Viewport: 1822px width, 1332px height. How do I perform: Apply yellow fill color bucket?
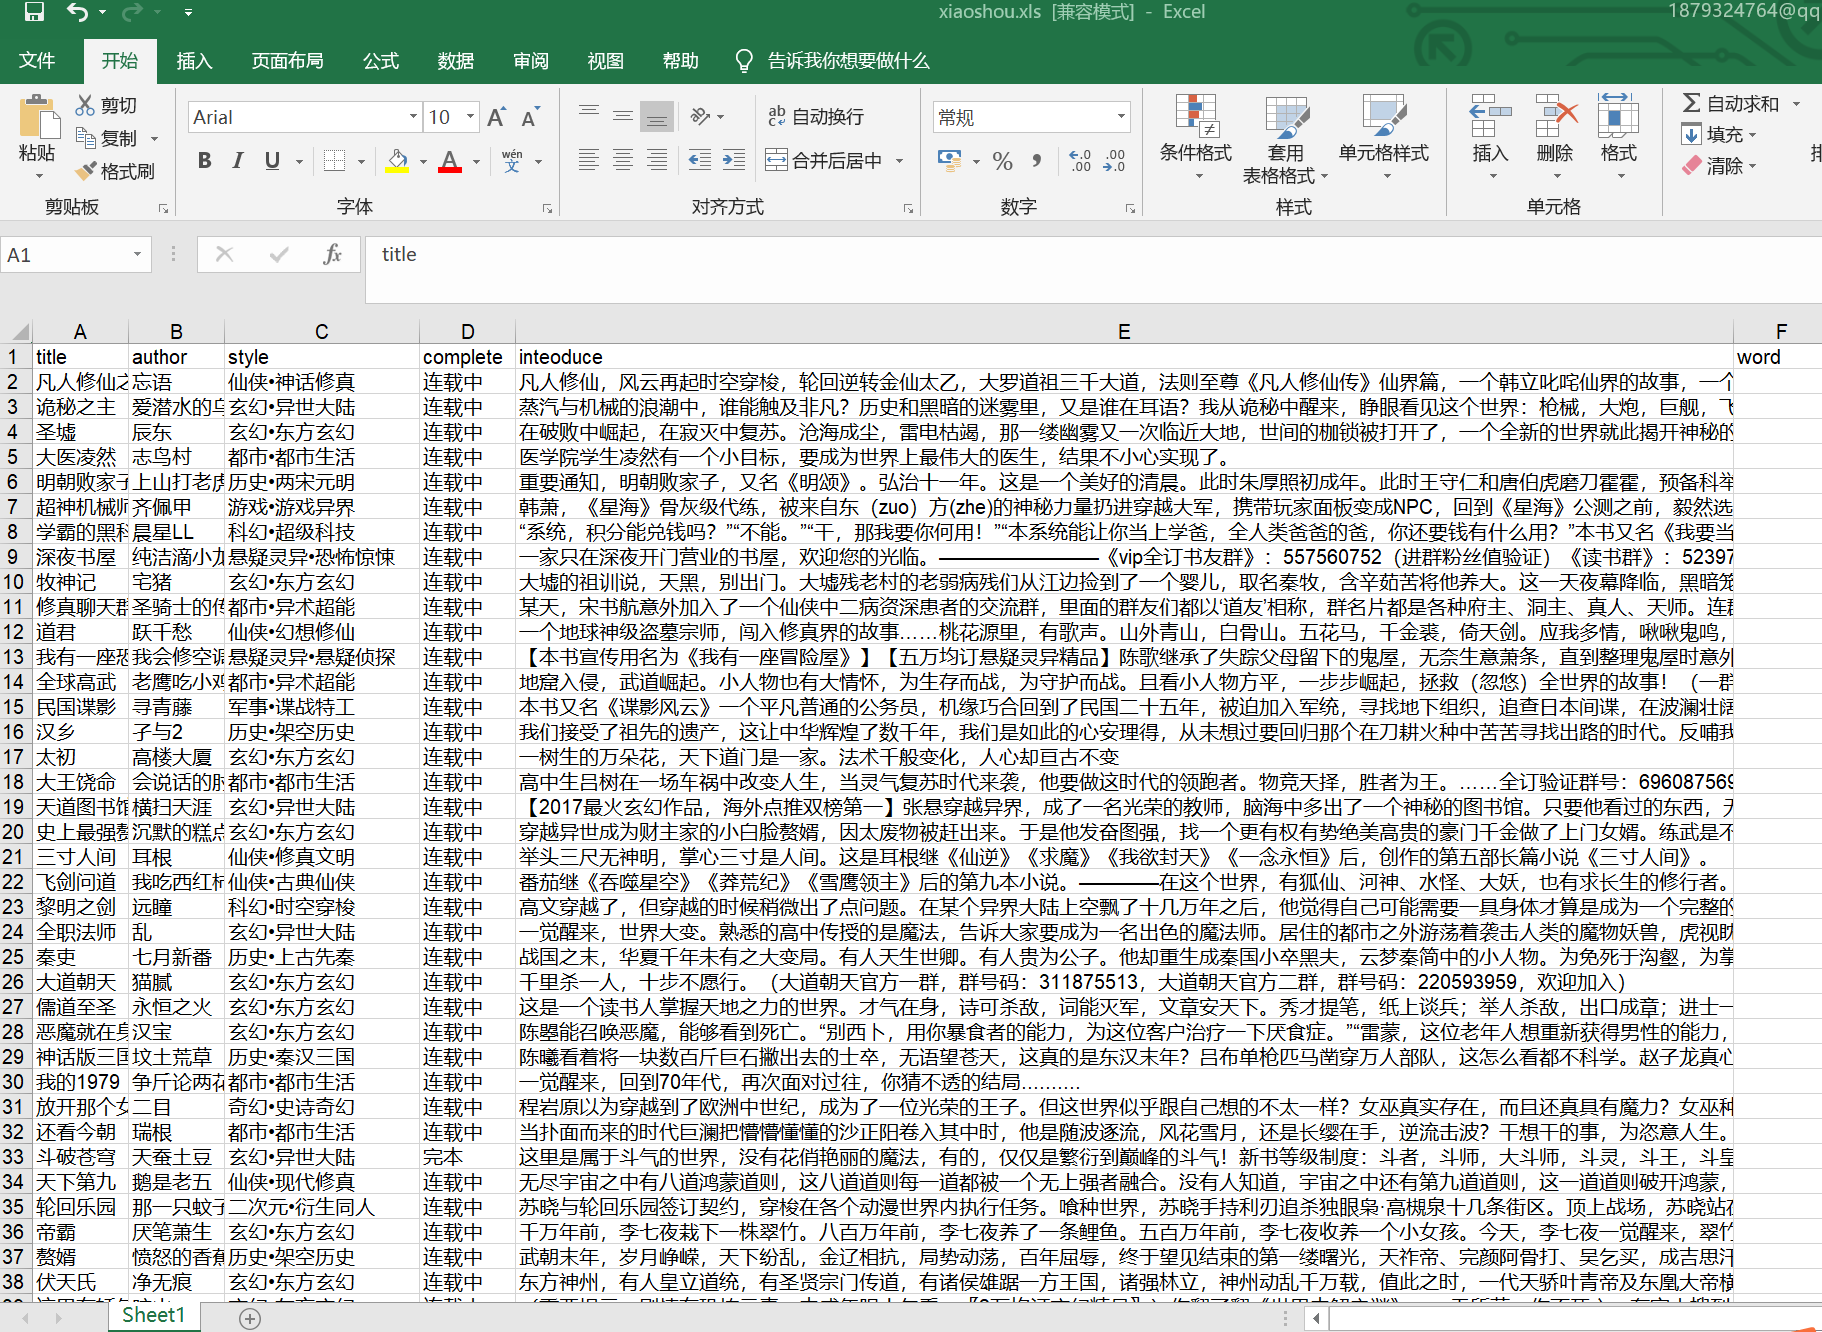click(x=397, y=160)
